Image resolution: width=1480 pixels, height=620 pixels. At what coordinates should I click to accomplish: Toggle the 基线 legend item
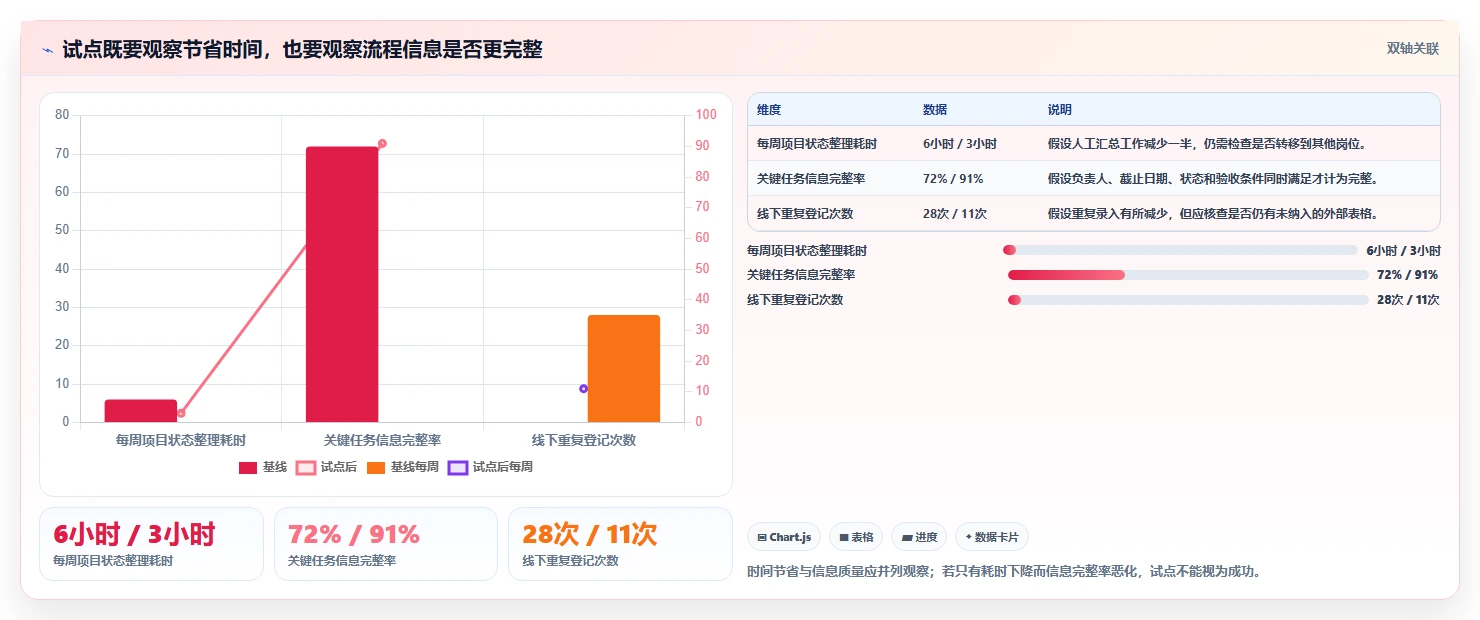click(263, 467)
